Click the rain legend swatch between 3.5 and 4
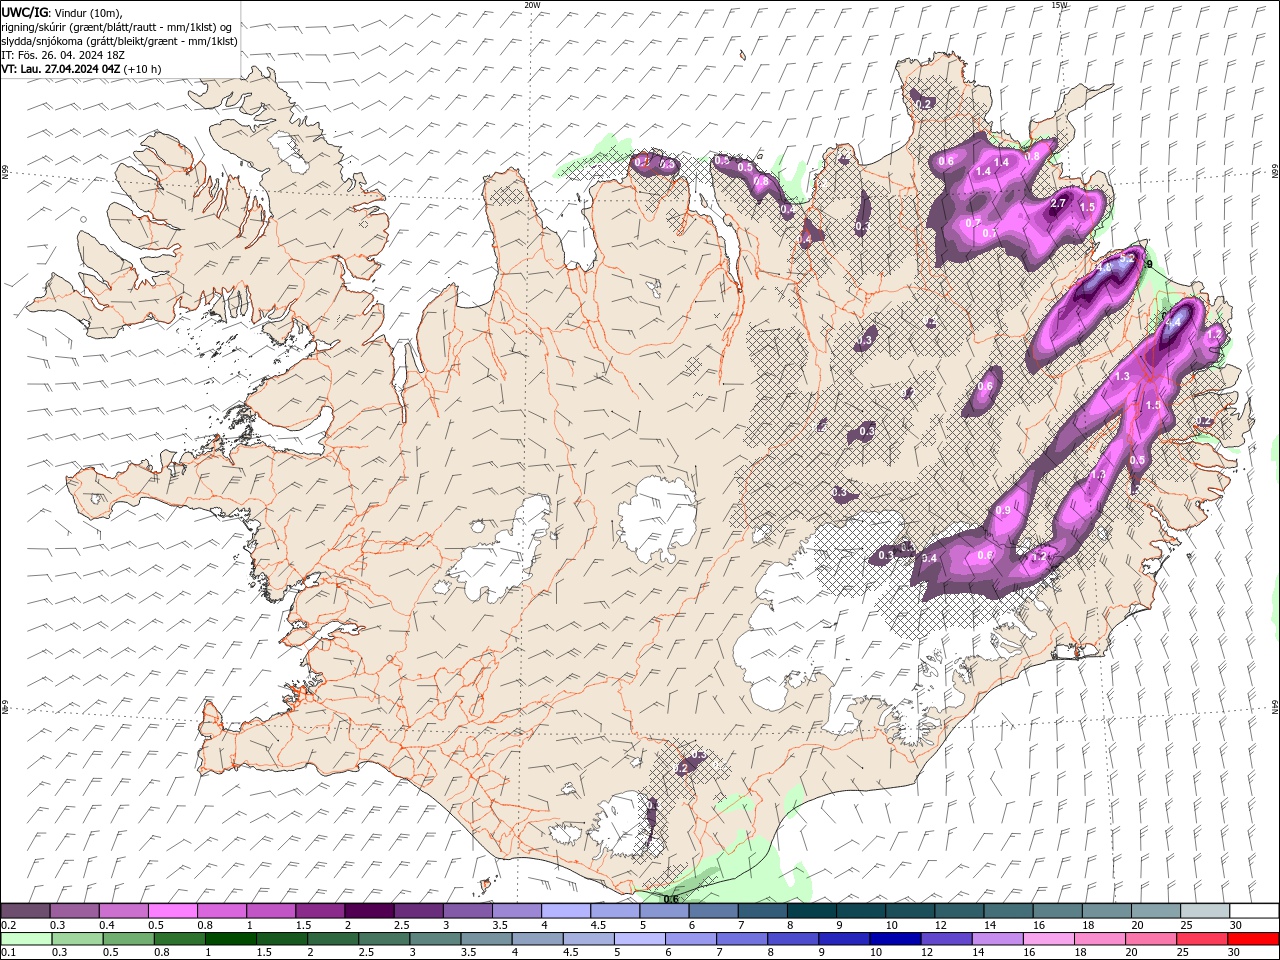 coord(486,939)
